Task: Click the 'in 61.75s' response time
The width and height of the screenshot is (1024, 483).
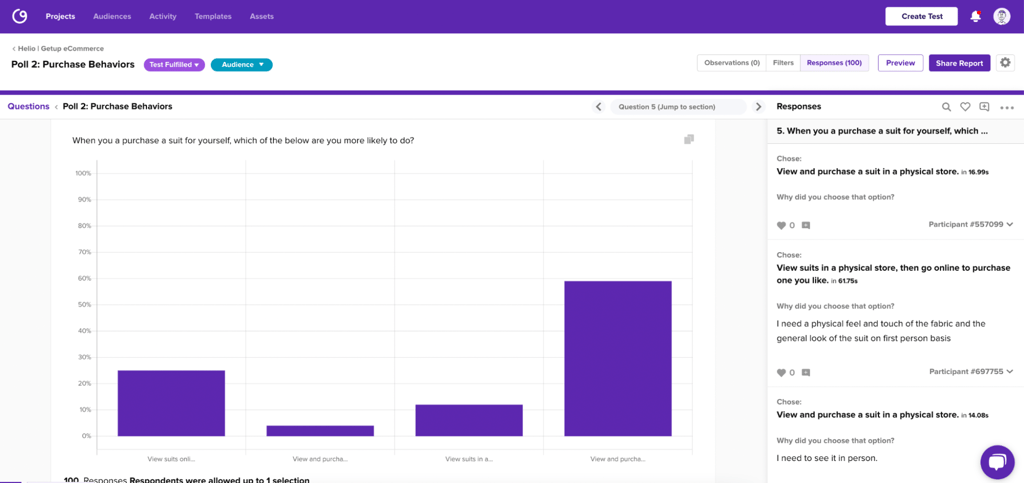Action: tap(845, 281)
